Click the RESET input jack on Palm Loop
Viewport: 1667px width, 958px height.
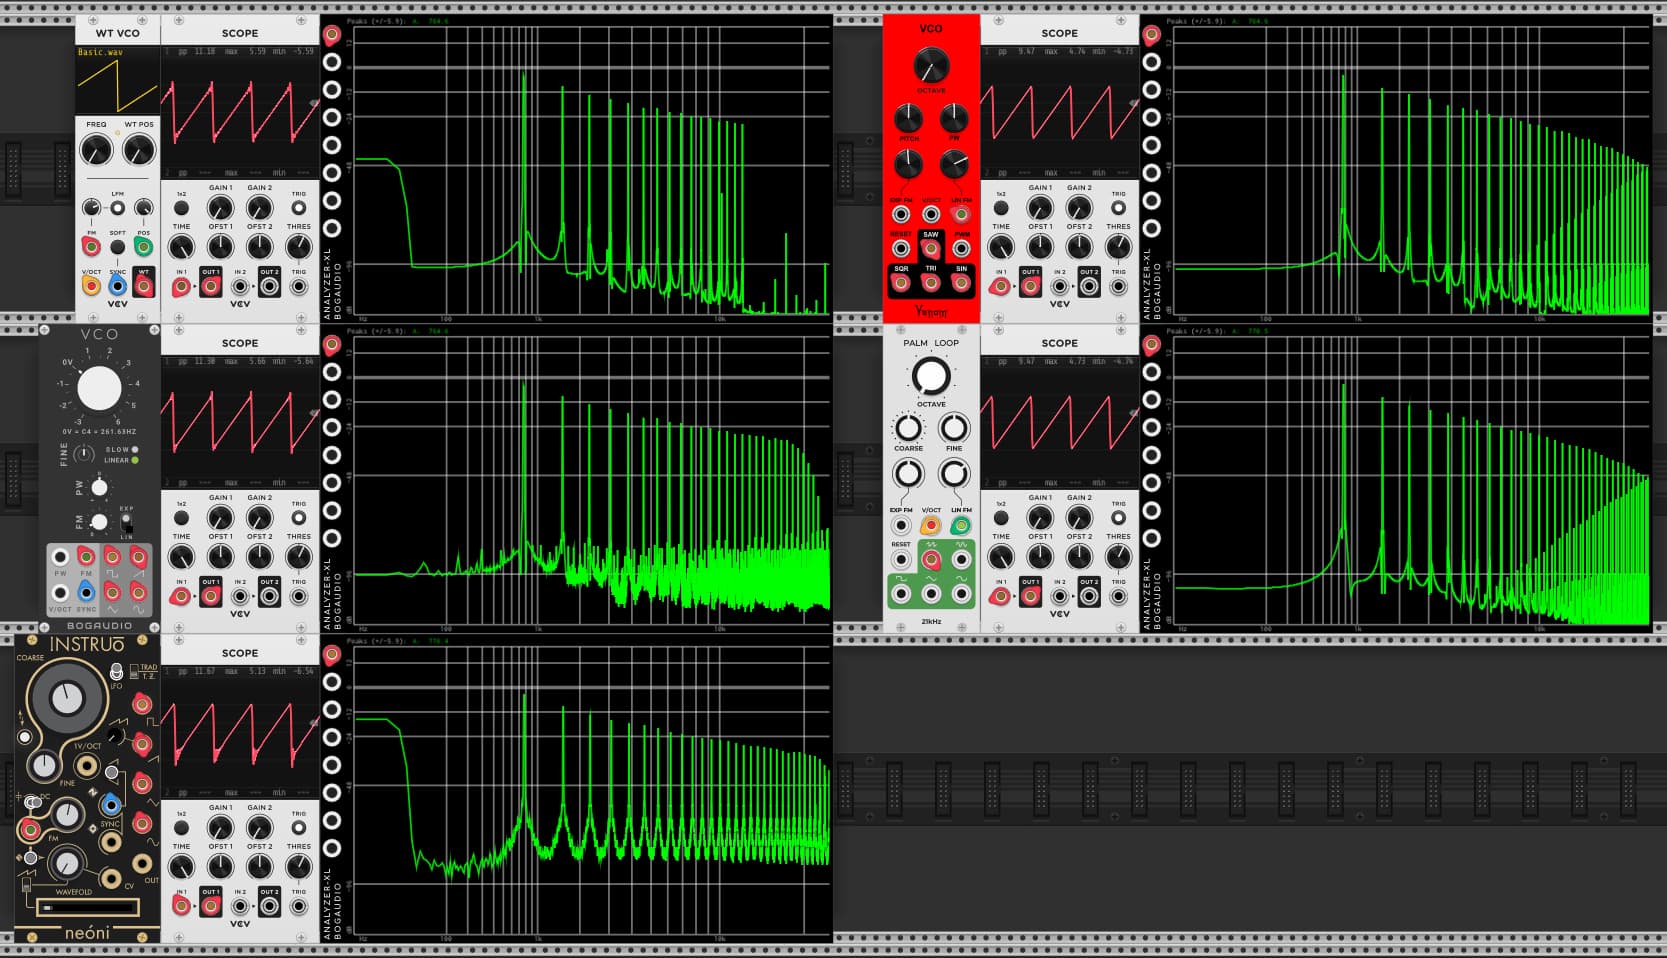[901, 560]
